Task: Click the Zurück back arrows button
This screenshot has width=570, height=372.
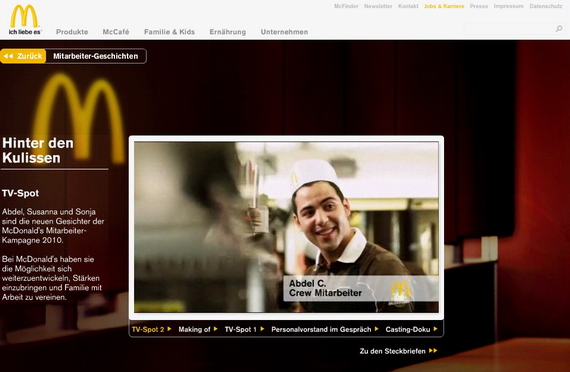Action: [x=23, y=56]
